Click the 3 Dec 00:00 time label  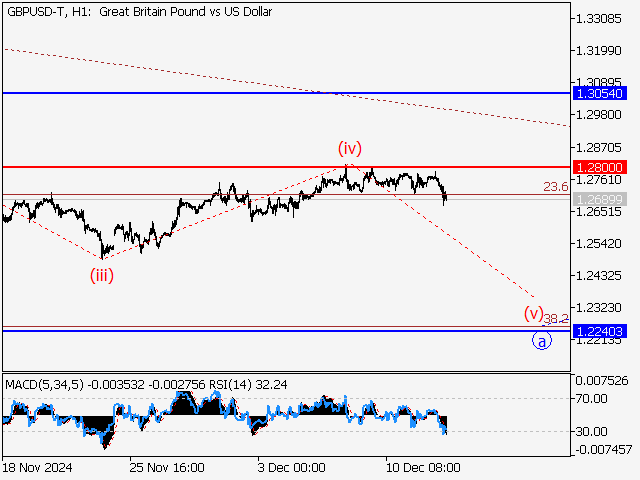[293, 467]
